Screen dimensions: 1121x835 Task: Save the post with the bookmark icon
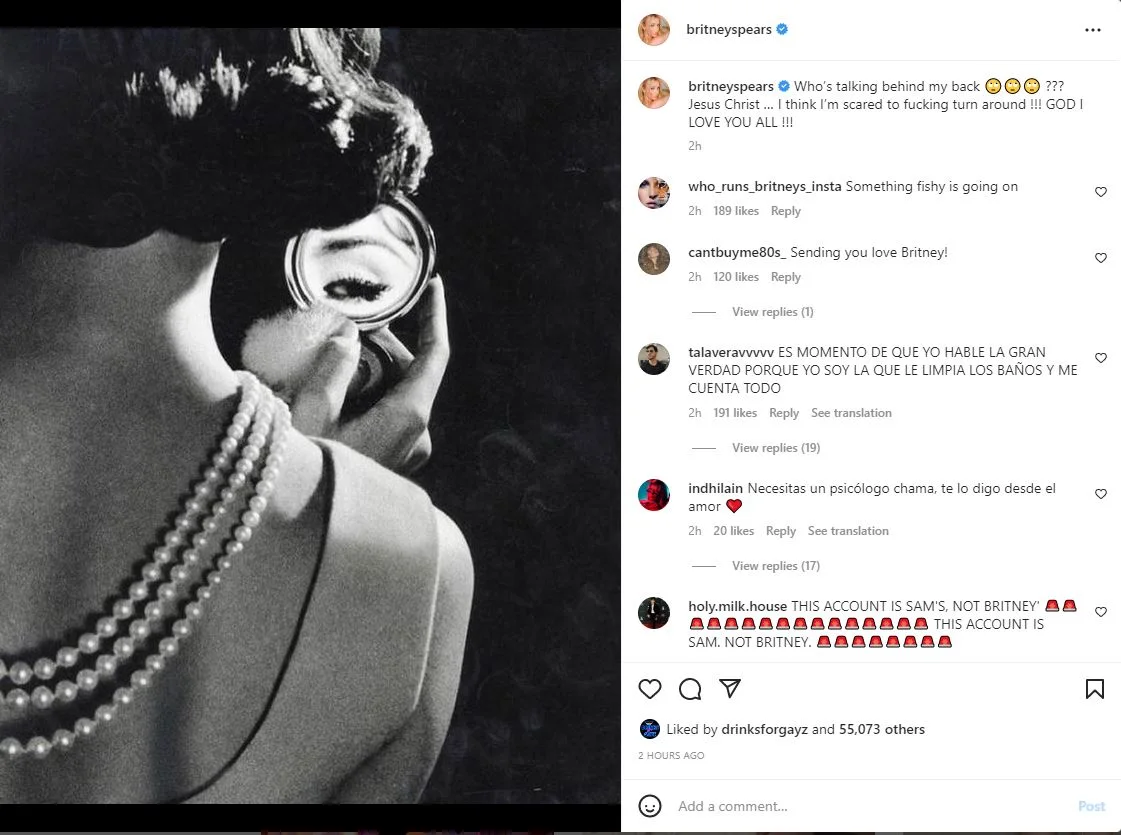coord(1094,689)
